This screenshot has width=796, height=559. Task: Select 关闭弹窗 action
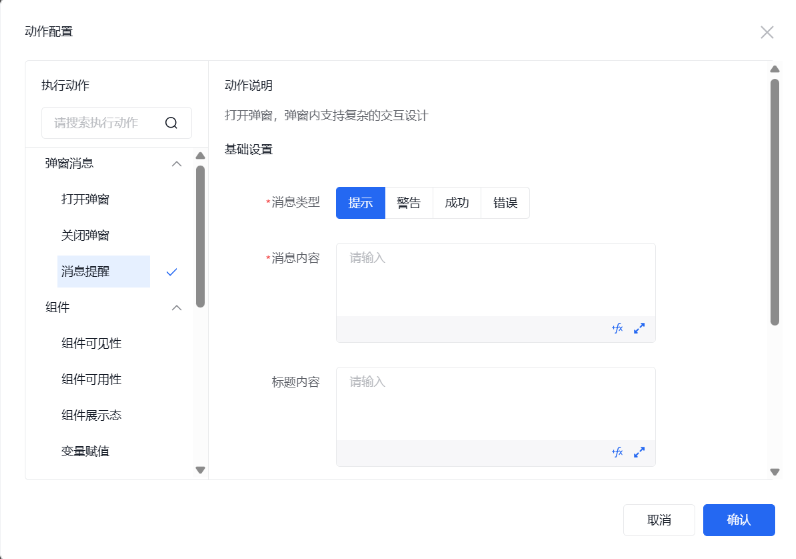point(85,235)
